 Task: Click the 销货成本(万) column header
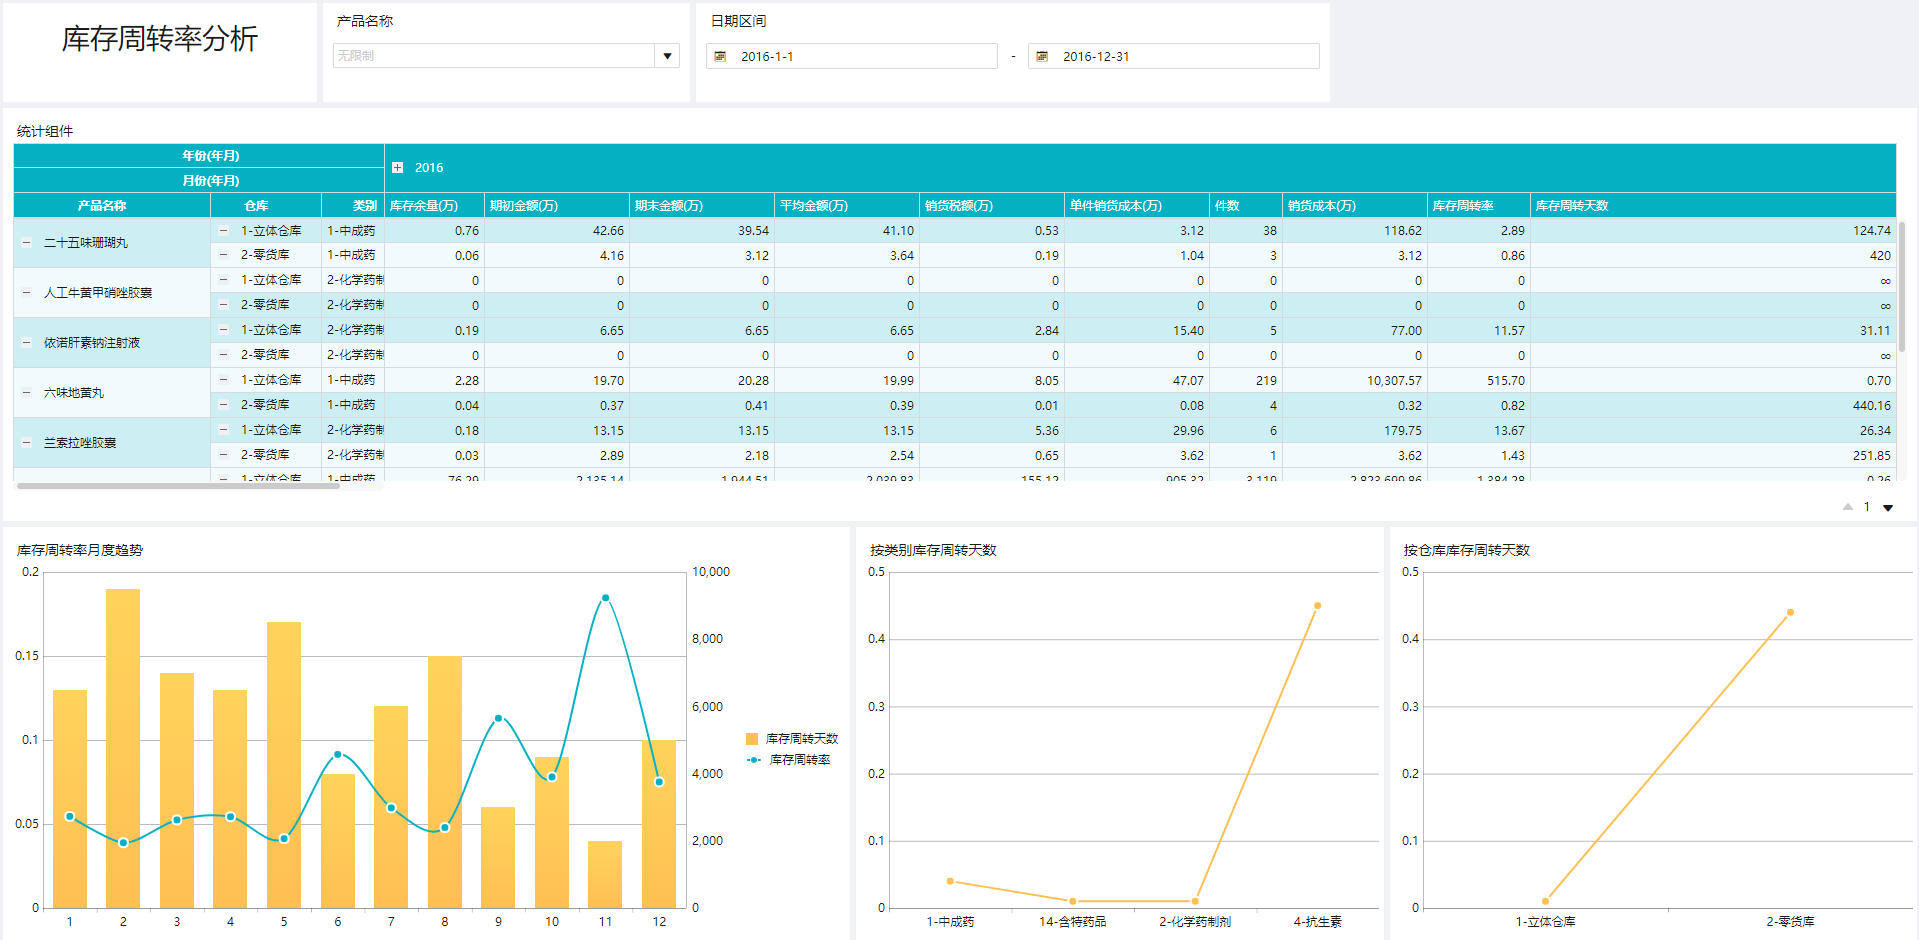tap(1355, 205)
